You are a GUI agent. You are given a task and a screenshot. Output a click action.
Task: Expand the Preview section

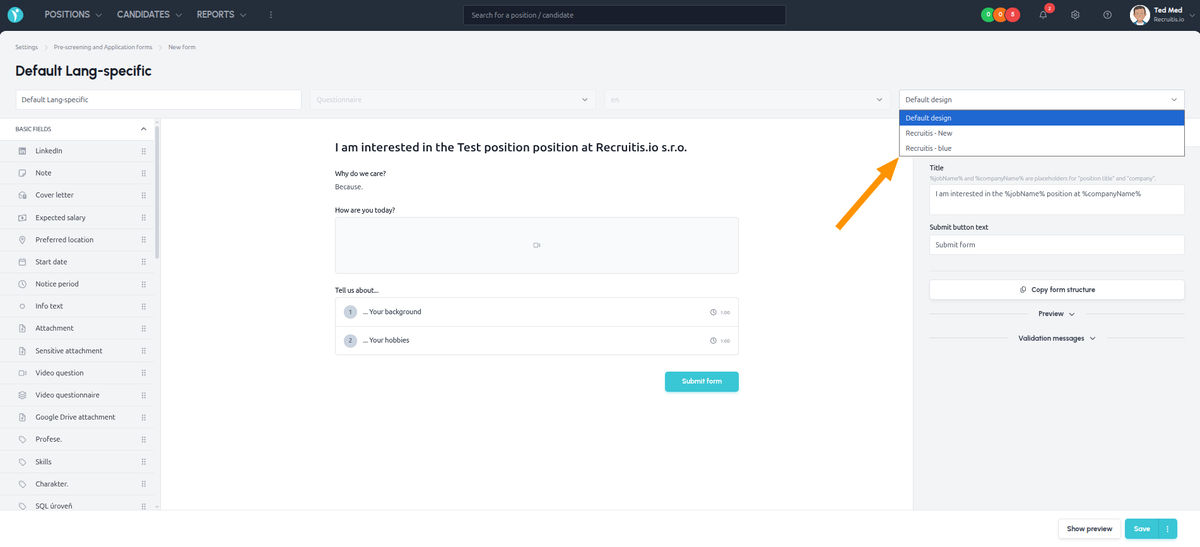[1057, 314]
